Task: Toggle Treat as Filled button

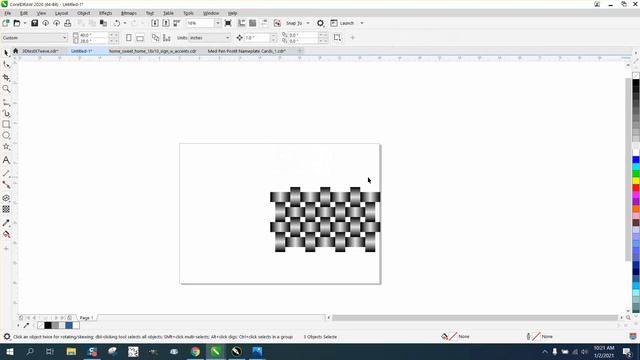Action: click(x=337, y=38)
